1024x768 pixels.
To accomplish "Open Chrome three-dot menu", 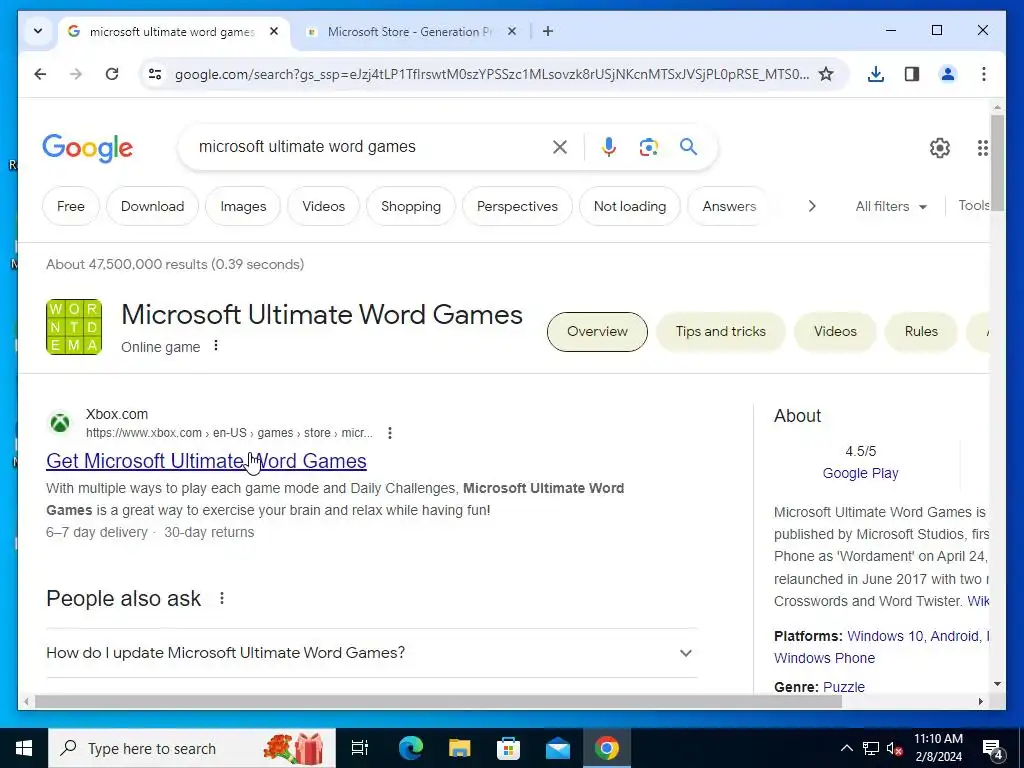I will [x=984, y=74].
